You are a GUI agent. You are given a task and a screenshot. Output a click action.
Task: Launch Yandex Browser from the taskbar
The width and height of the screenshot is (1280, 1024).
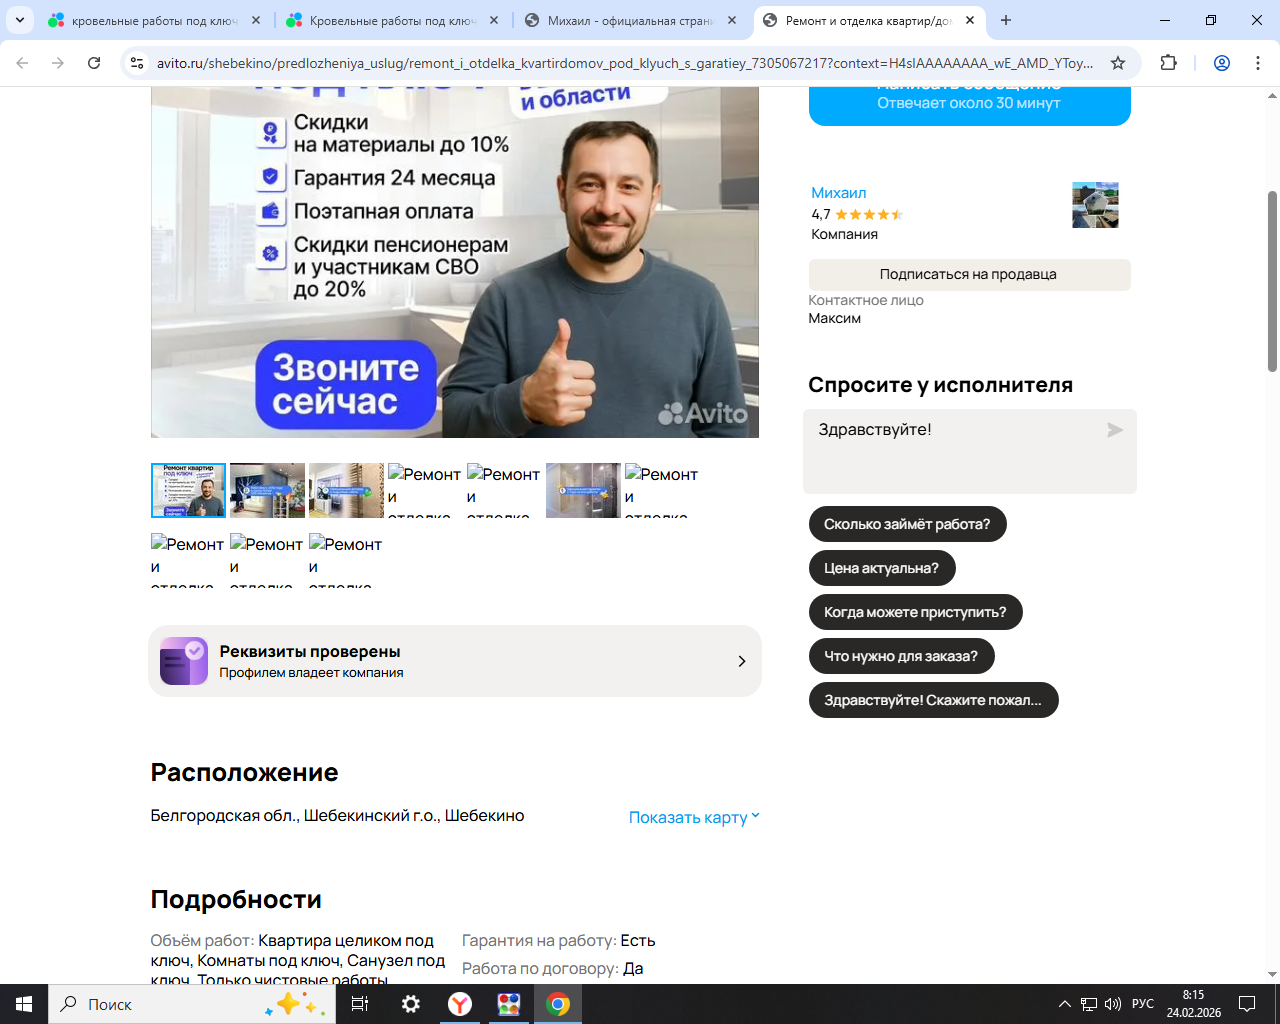click(460, 1004)
